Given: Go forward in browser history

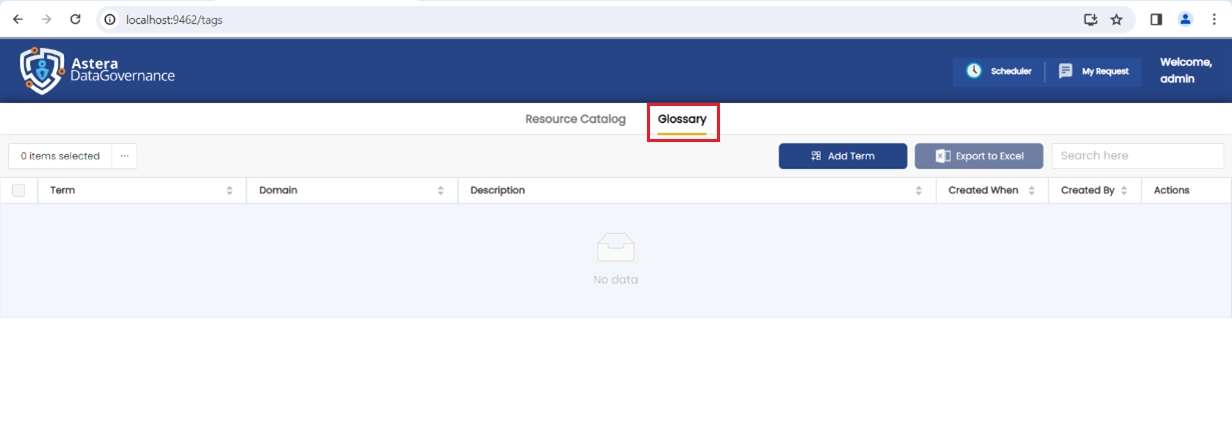Looking at the screenshot, I should [46, 19].
